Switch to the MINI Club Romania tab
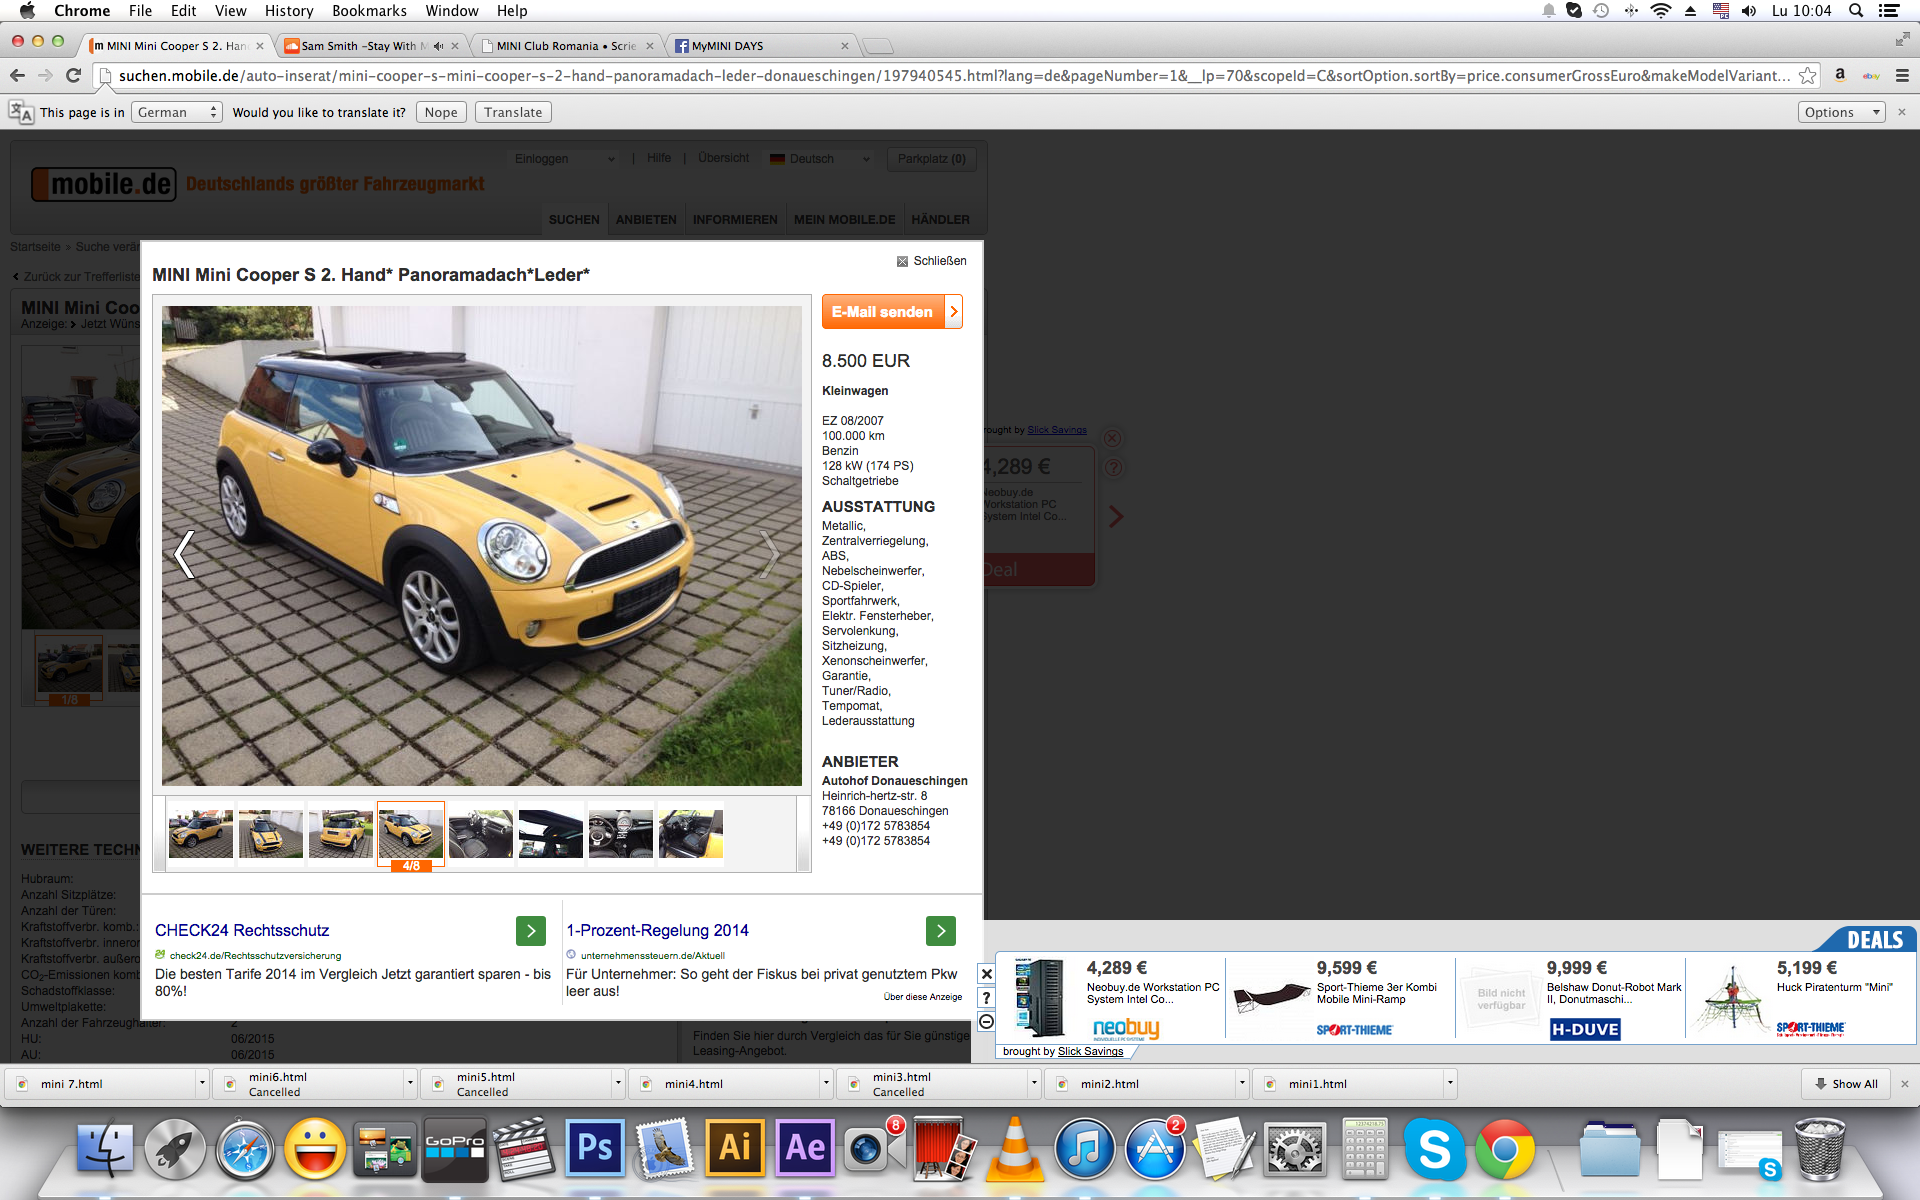This screenshot has width=1920, height=1200. (565, 46)
